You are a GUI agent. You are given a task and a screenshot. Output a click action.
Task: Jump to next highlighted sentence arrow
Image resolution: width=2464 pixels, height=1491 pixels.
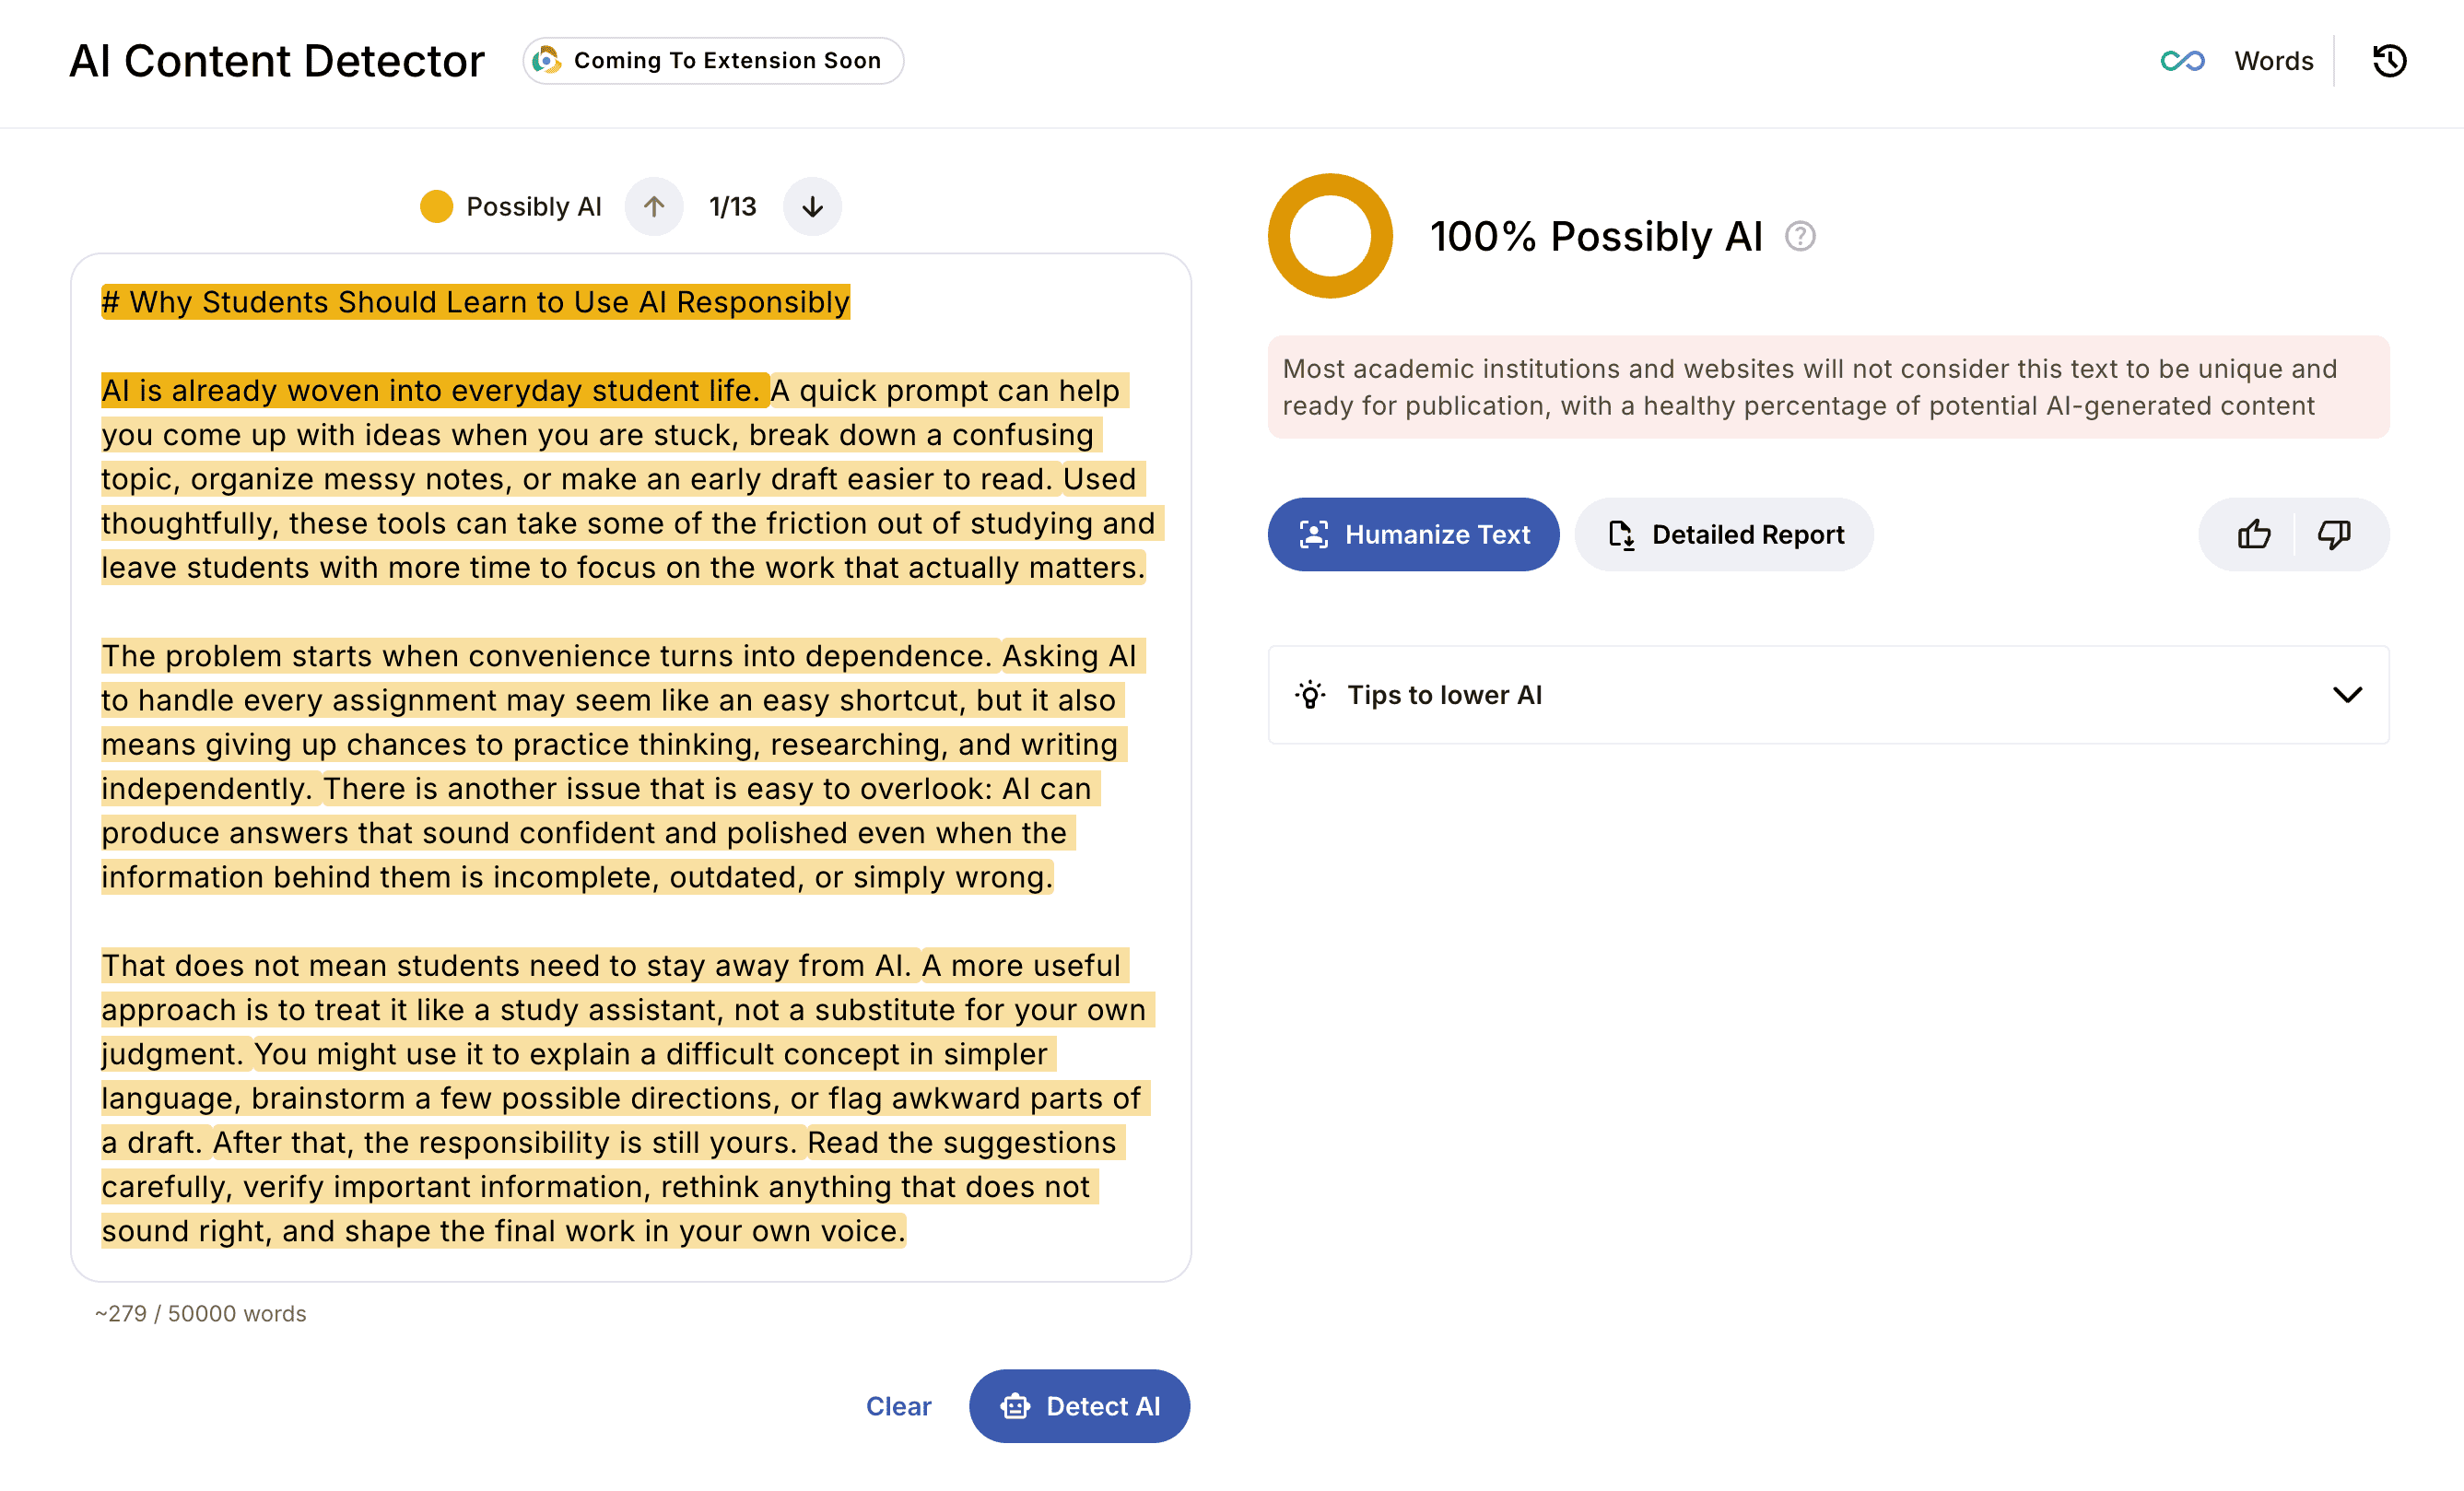pyautogui.click(x=812, y=207)
